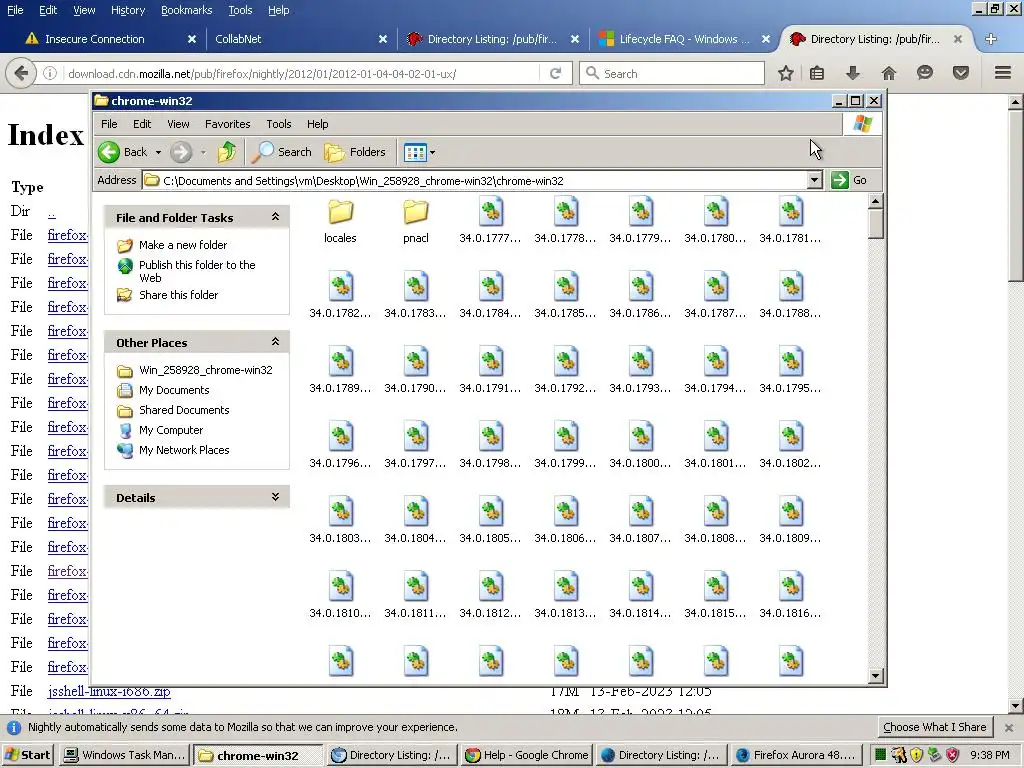
Task: Select the 34.0.1813 file icon
Action: 566,588
